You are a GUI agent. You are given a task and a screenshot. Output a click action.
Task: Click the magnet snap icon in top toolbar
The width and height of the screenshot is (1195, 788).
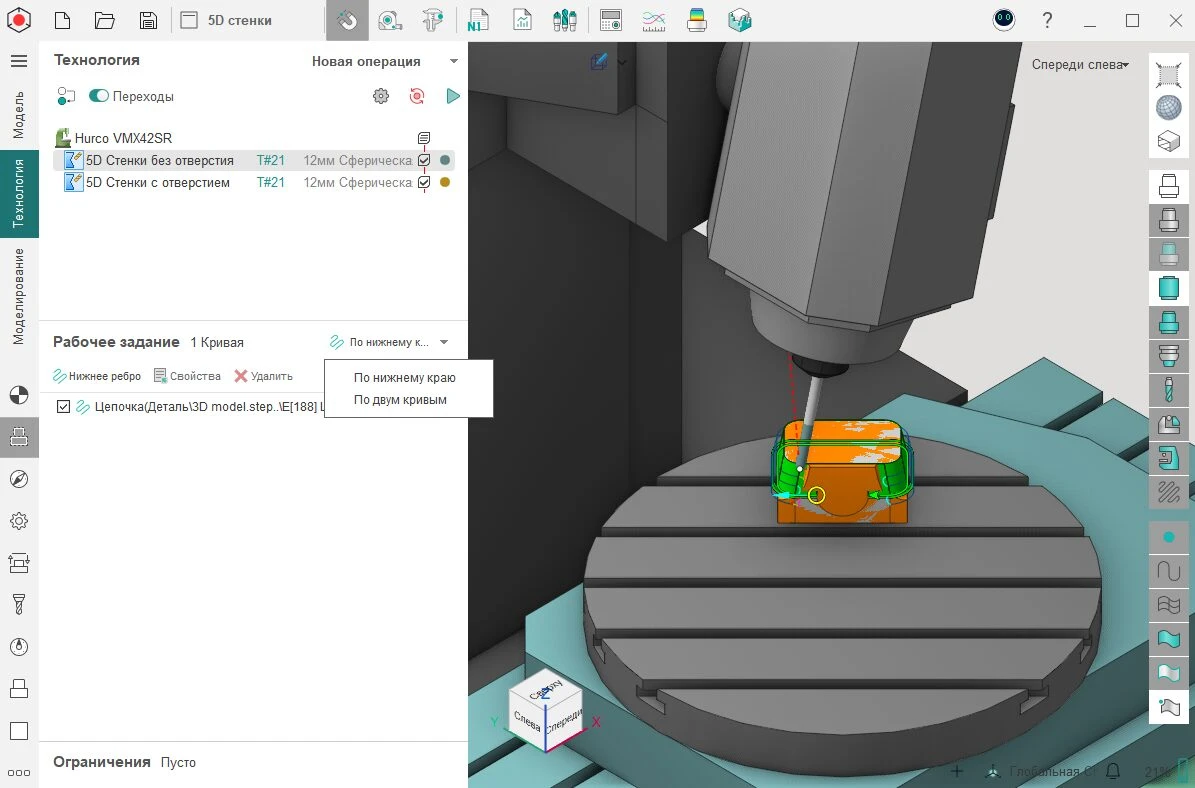click(x=347, y=20)
